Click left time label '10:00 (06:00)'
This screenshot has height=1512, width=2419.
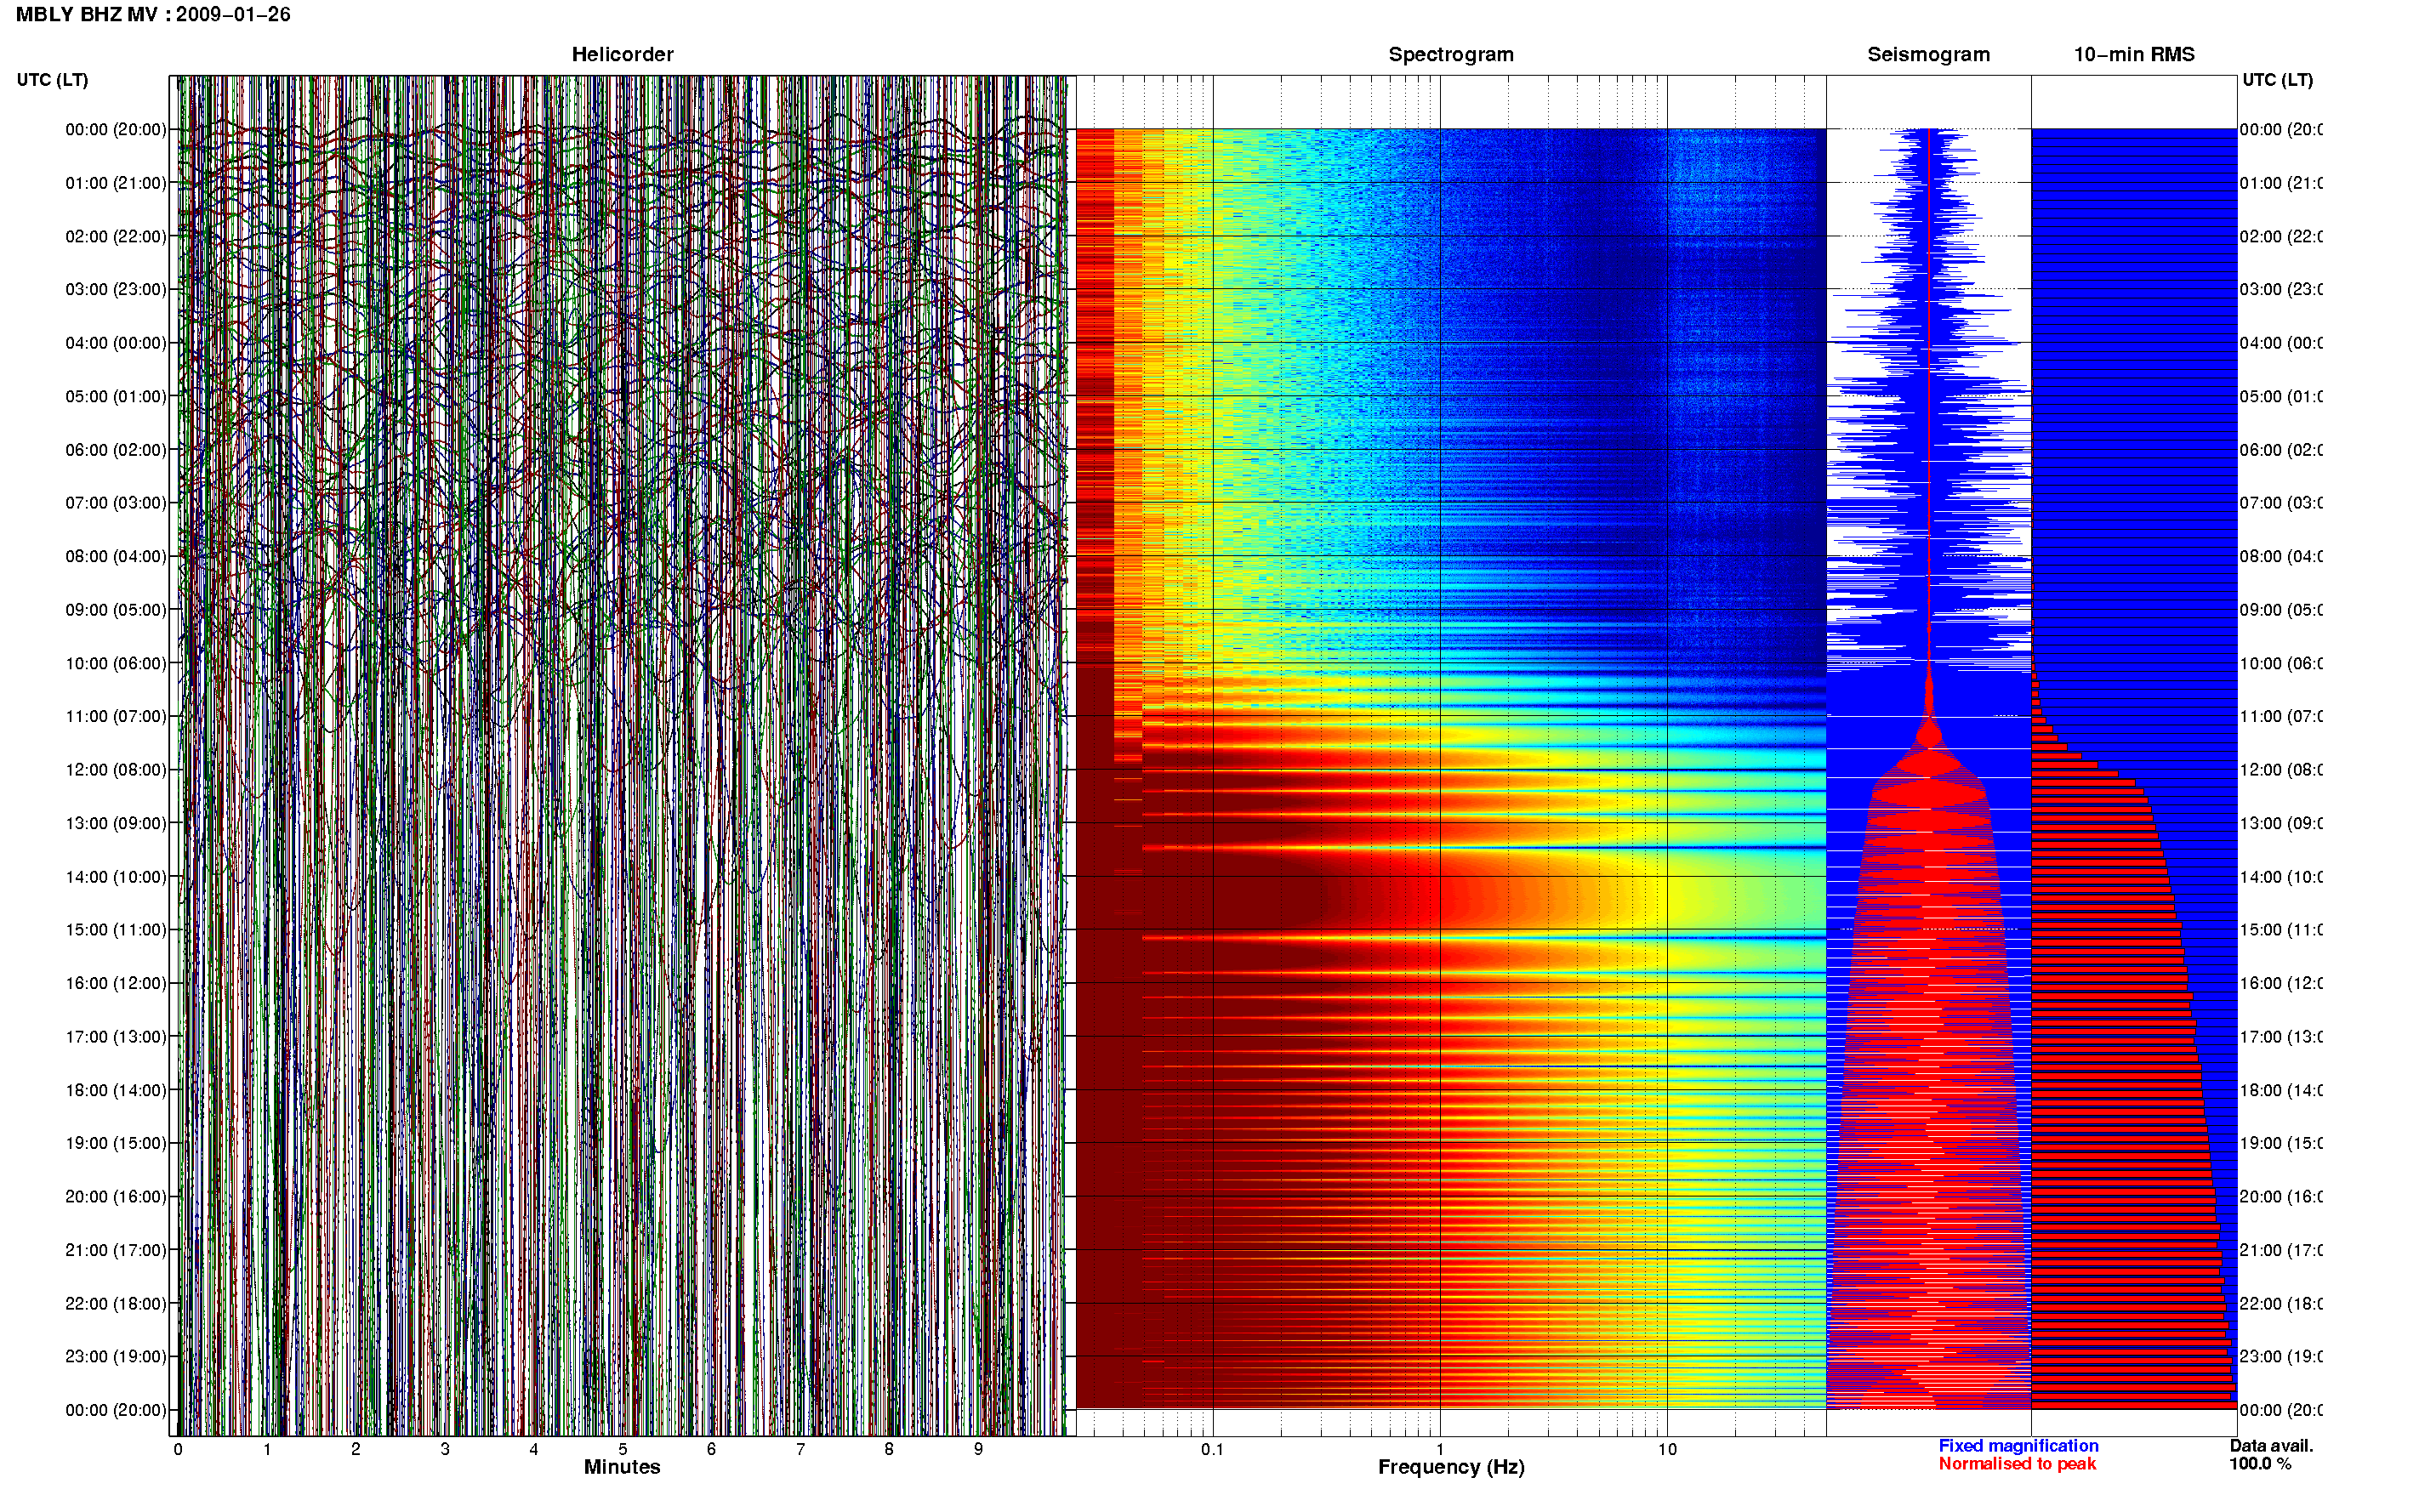pyautogui.click(x=116, y=663)
